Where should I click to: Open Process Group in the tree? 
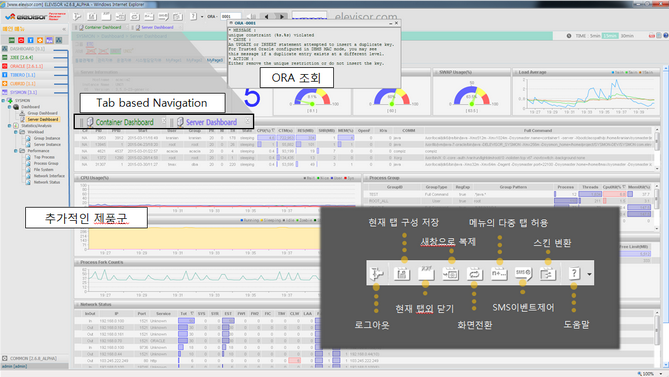click(46, 163)
